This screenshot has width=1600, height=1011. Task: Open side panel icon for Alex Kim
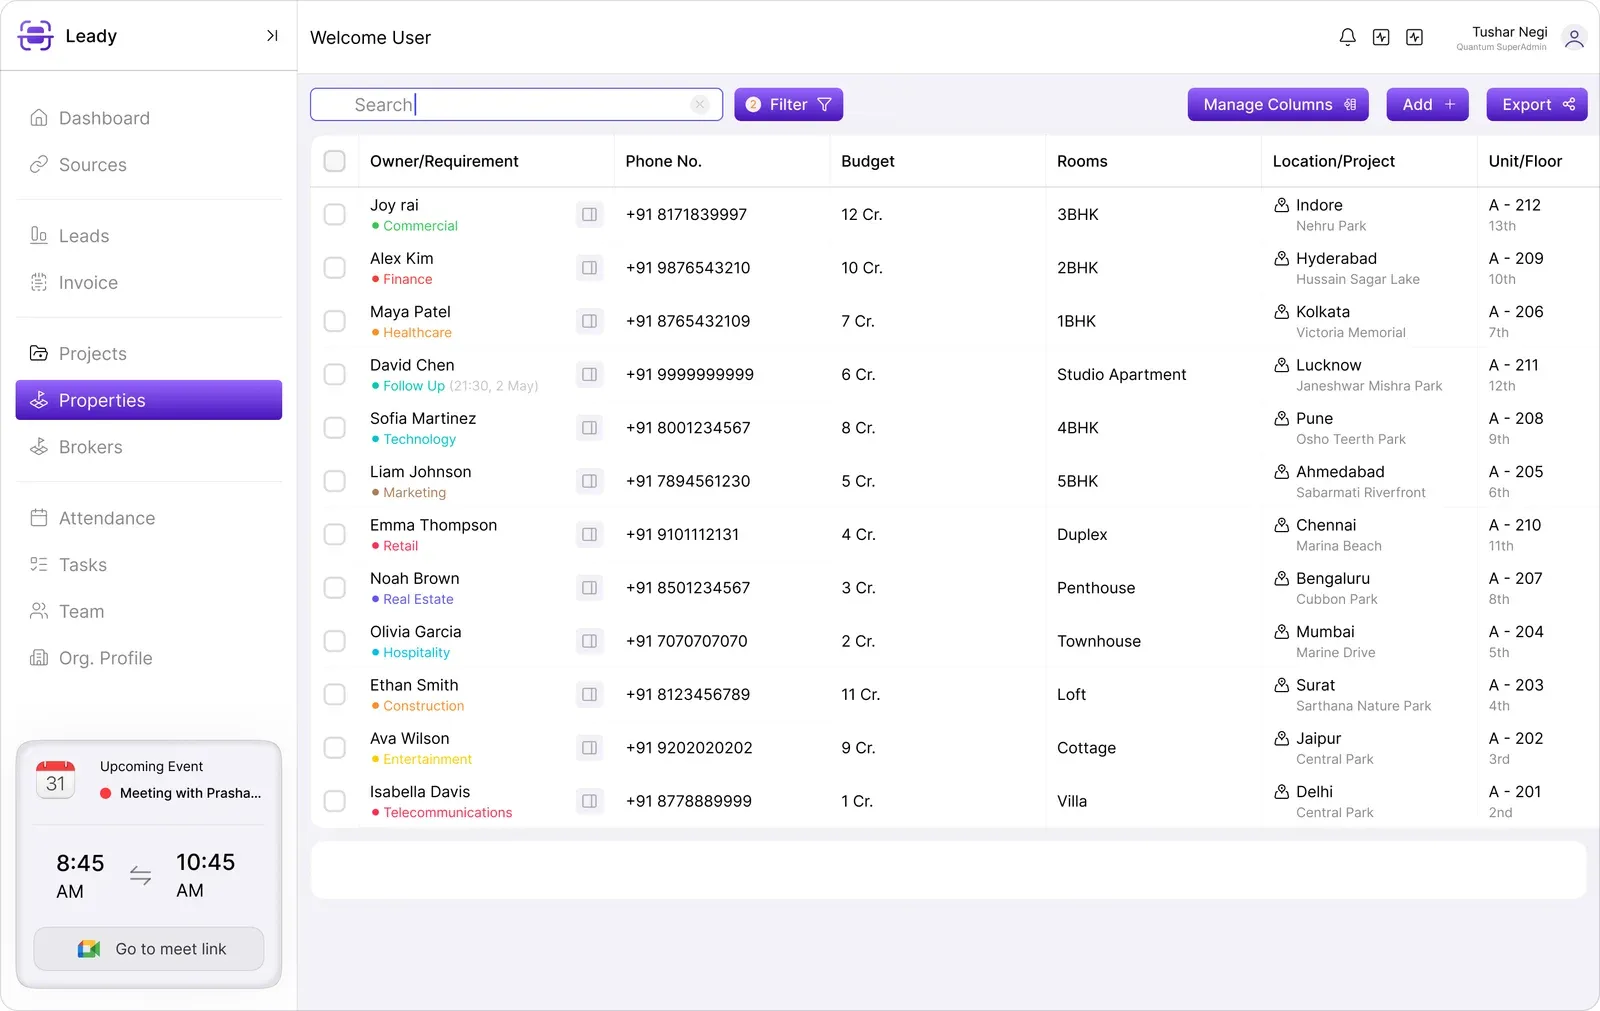point(590,268)
